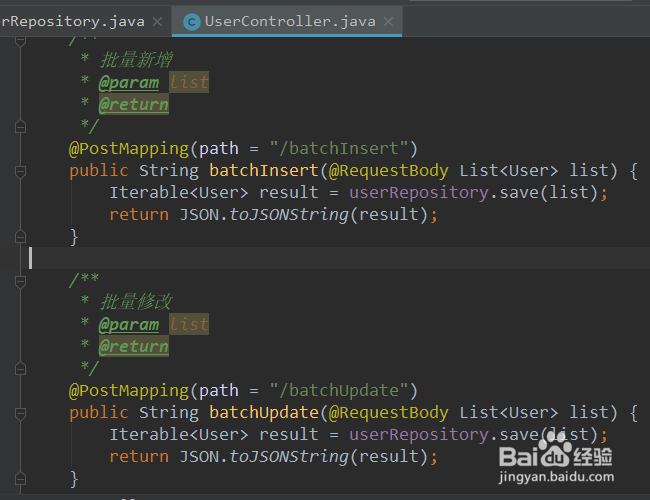Click toJSONString in the batchInsert method

(289, 215)
